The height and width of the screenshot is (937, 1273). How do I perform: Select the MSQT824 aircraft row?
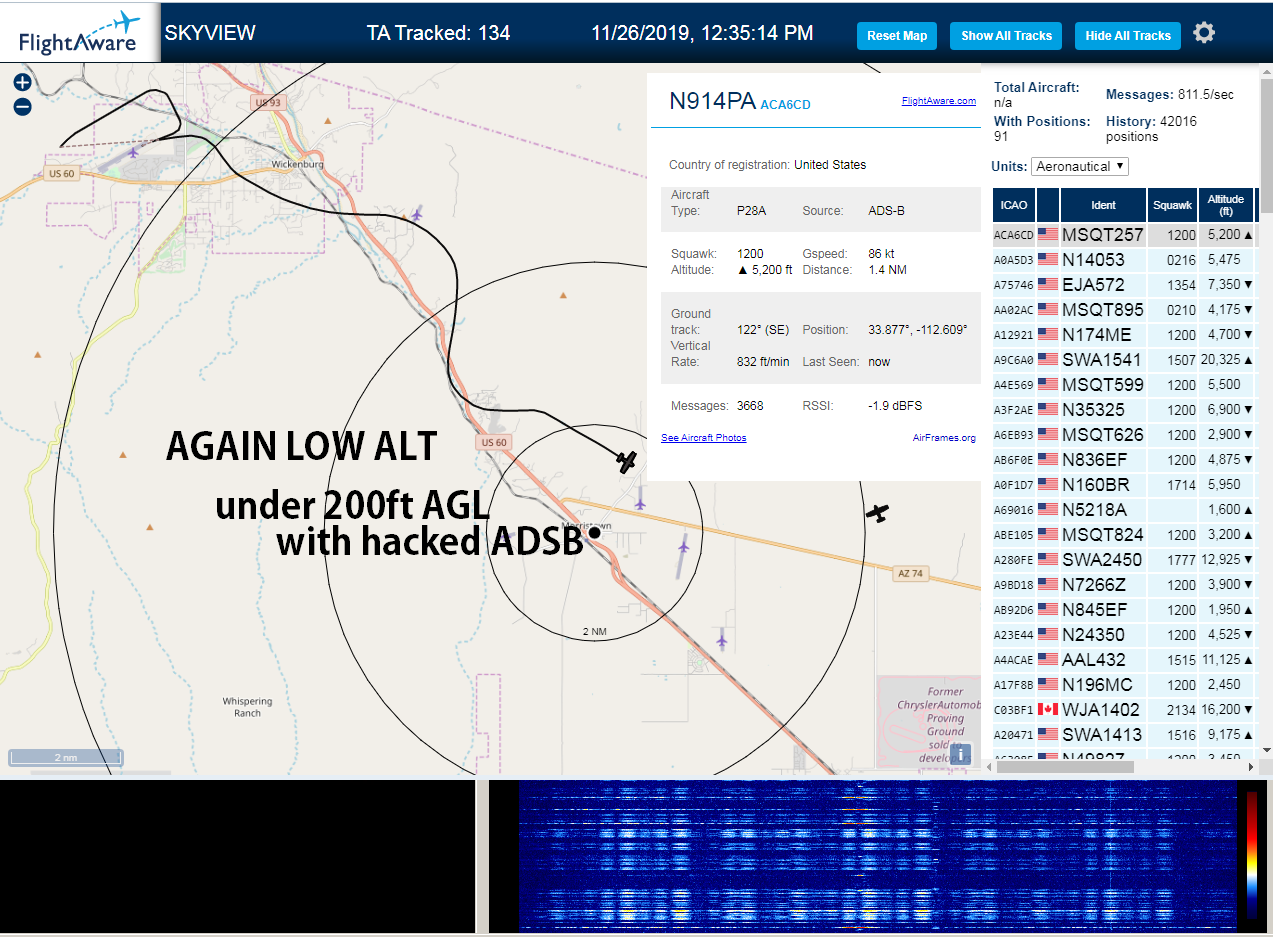[1123, 535]
